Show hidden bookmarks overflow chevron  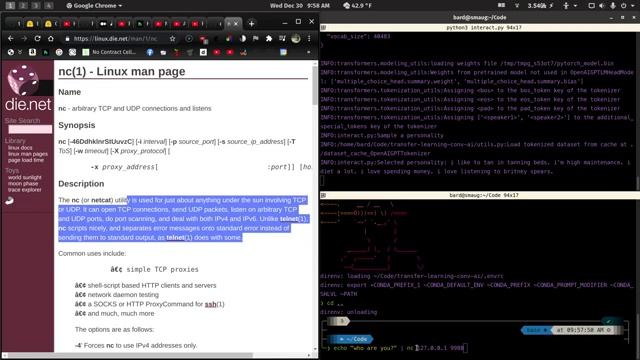[309, 52]
